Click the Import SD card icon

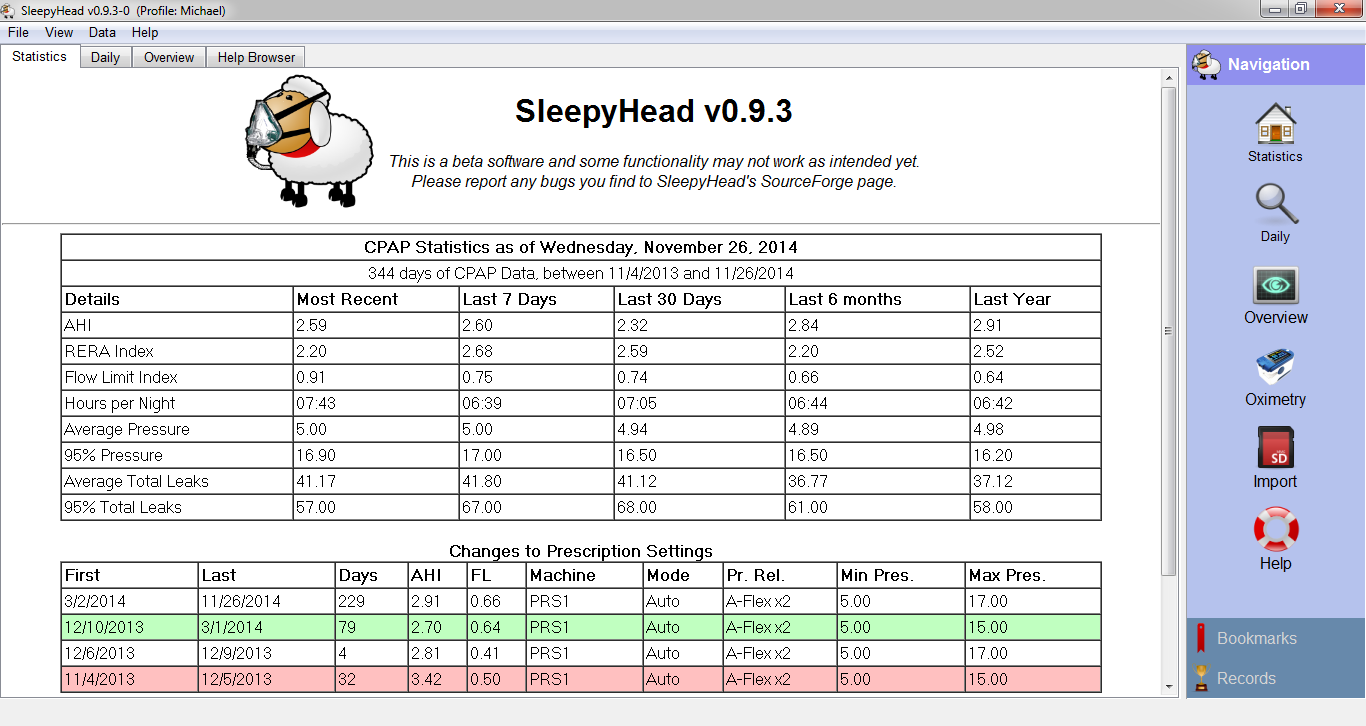1275,448
